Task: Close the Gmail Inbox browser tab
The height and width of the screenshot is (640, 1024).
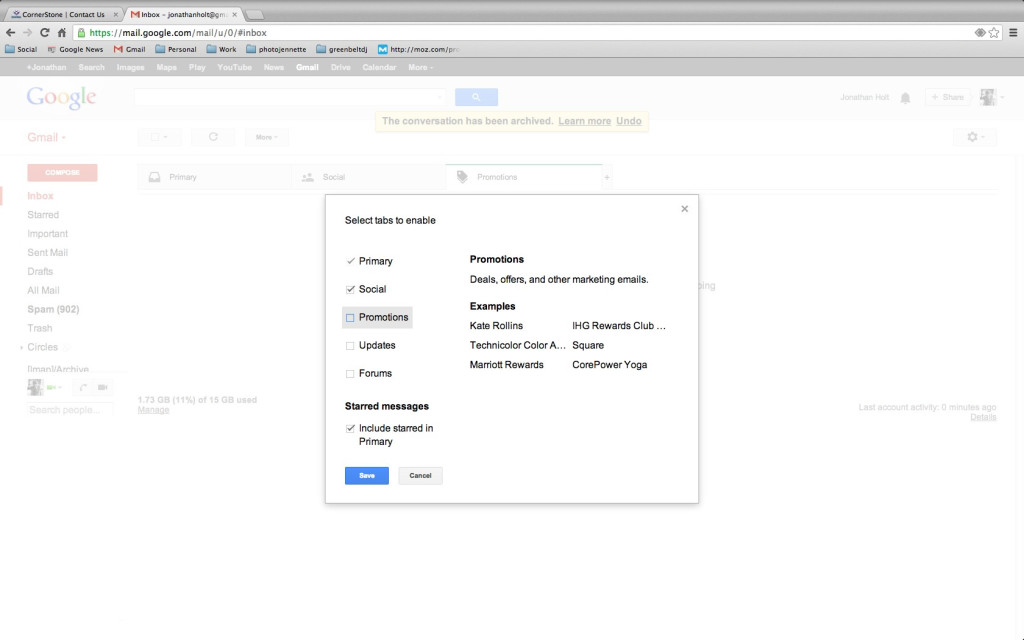Action: [234, 14]
